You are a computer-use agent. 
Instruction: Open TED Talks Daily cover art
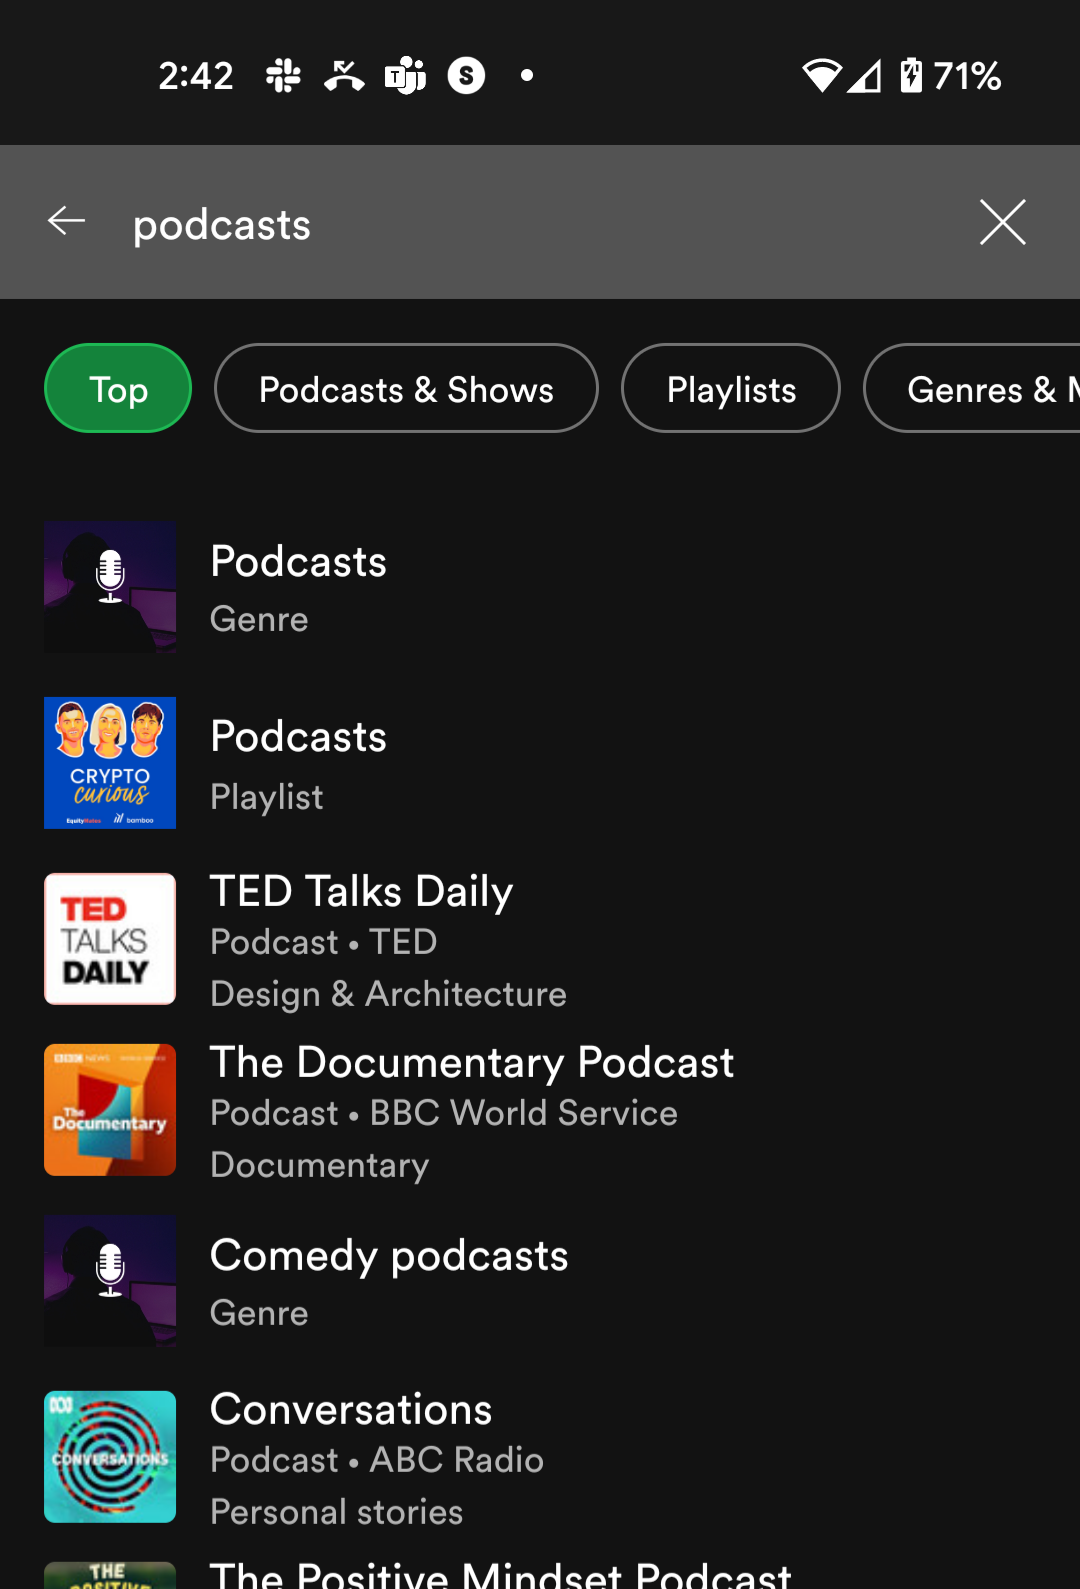[110, 939]
